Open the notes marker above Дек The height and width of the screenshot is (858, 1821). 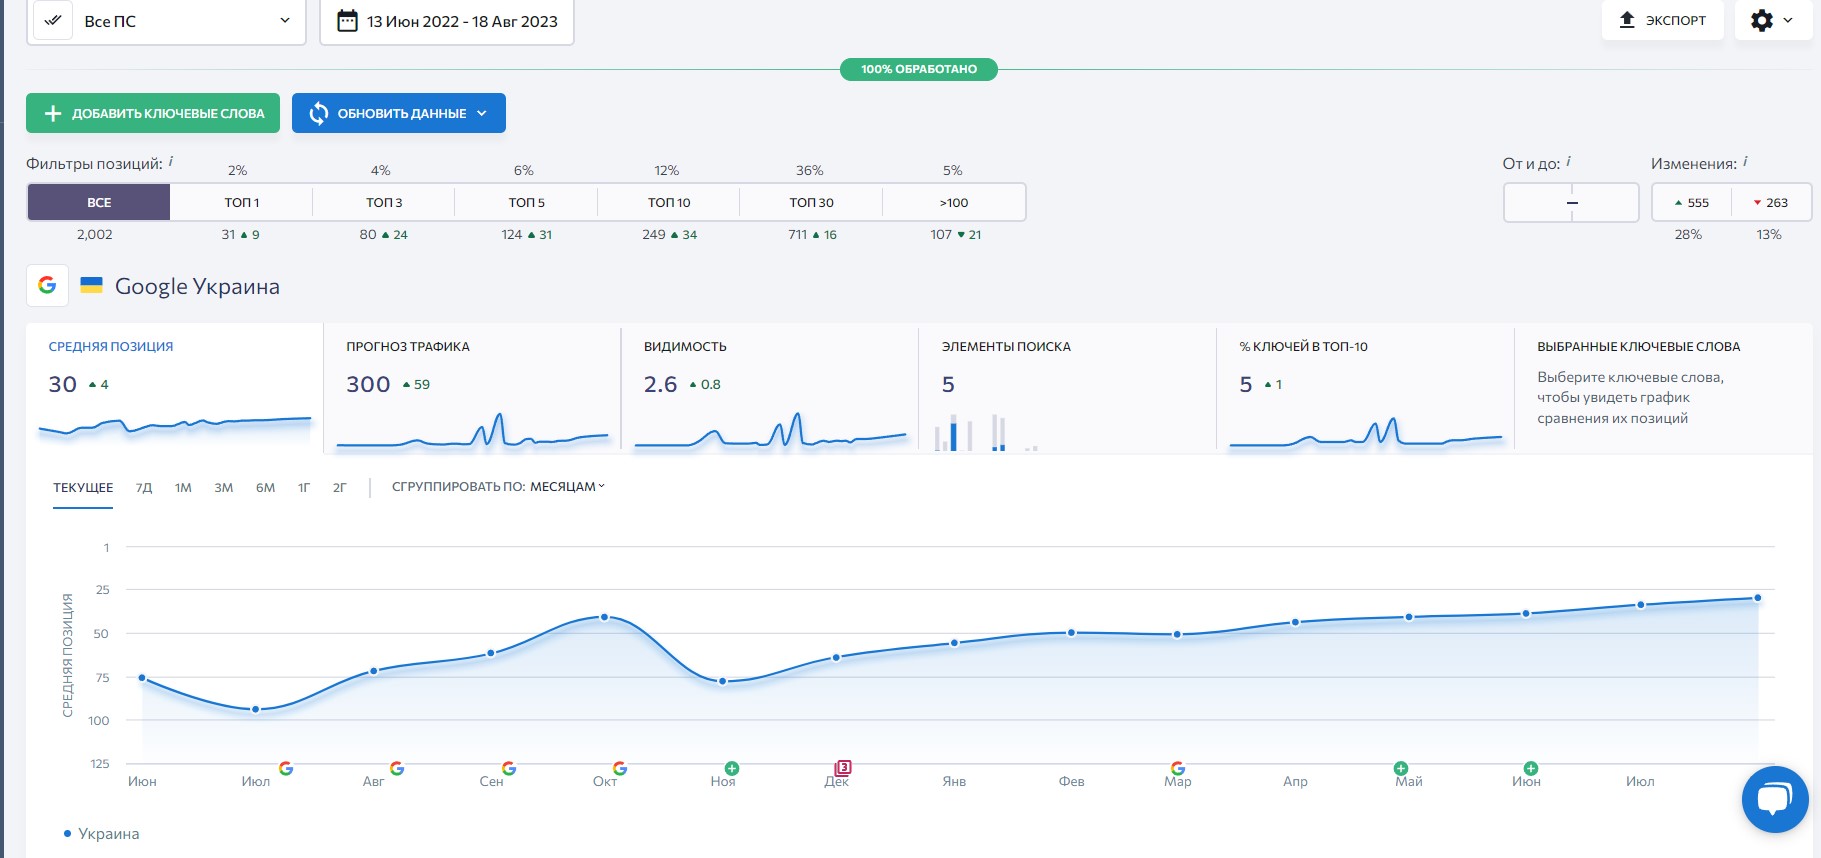pos(843,768)
